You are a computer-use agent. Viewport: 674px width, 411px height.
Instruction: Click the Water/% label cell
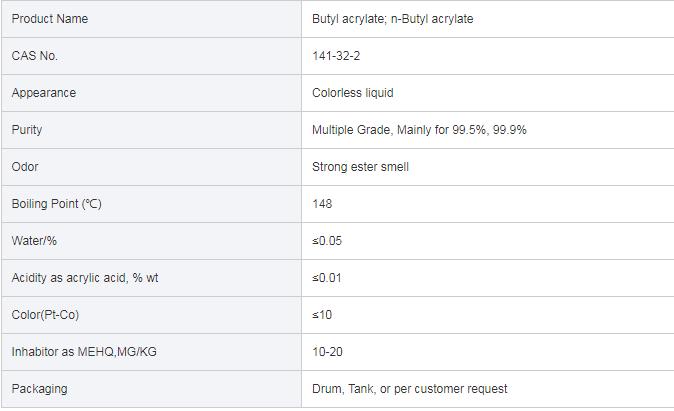[33, 241]
